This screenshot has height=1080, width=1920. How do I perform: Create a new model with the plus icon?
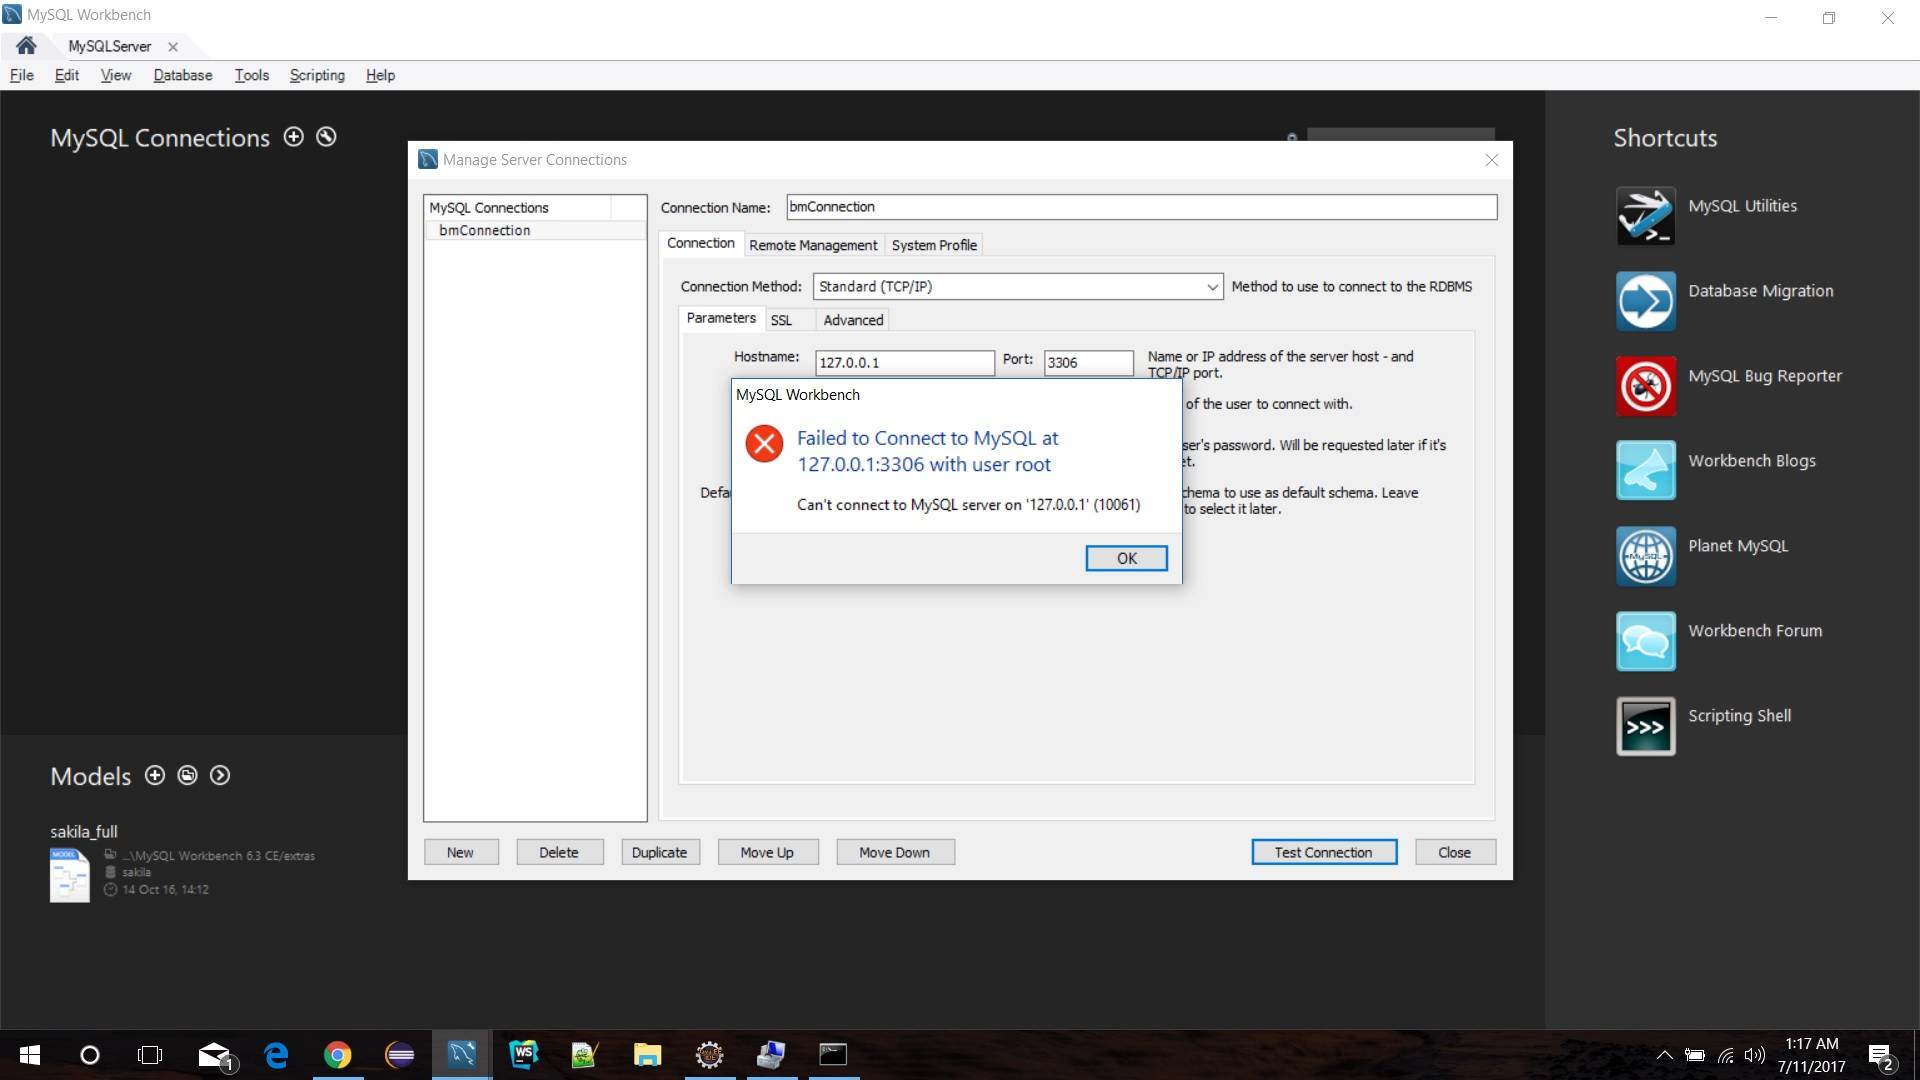tap(155, 775)
